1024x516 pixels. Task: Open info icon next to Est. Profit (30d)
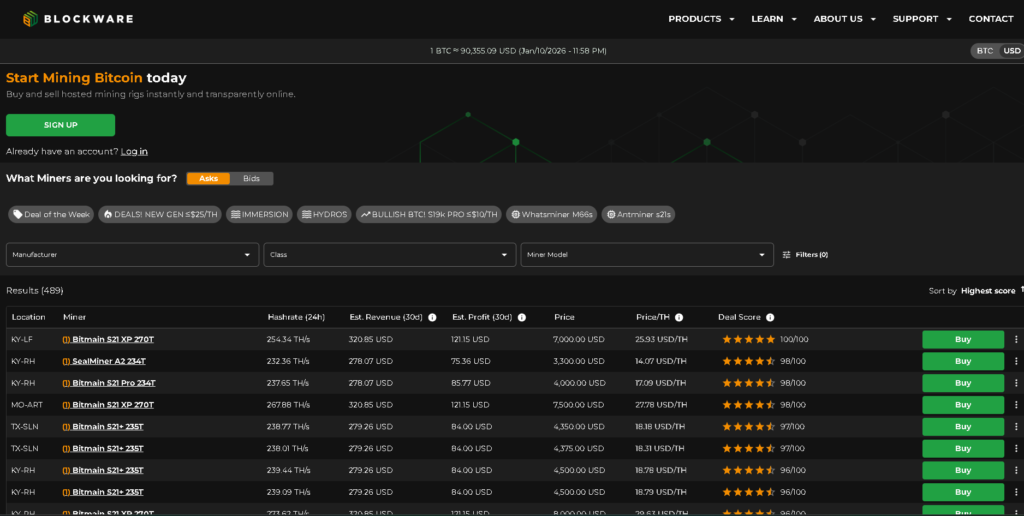(522, 317)
